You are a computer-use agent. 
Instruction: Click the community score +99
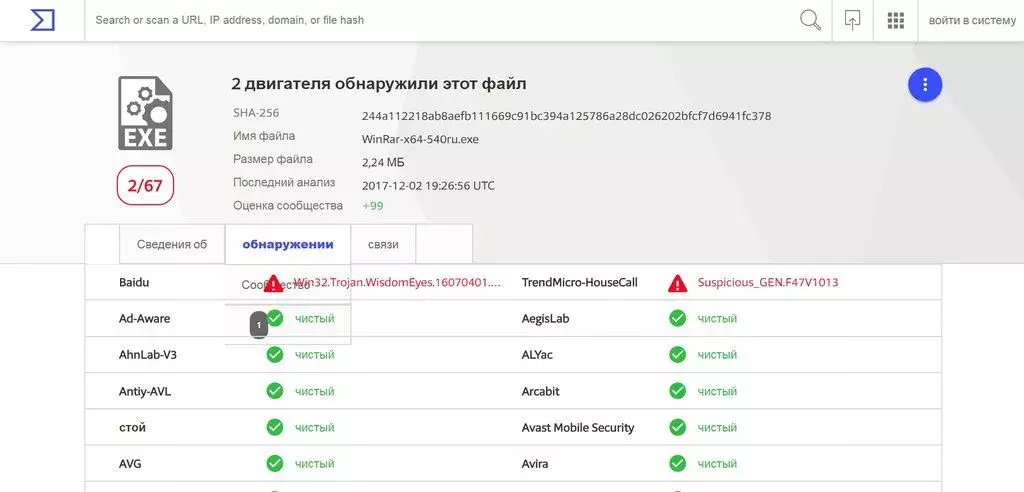(x=373, y=206)
